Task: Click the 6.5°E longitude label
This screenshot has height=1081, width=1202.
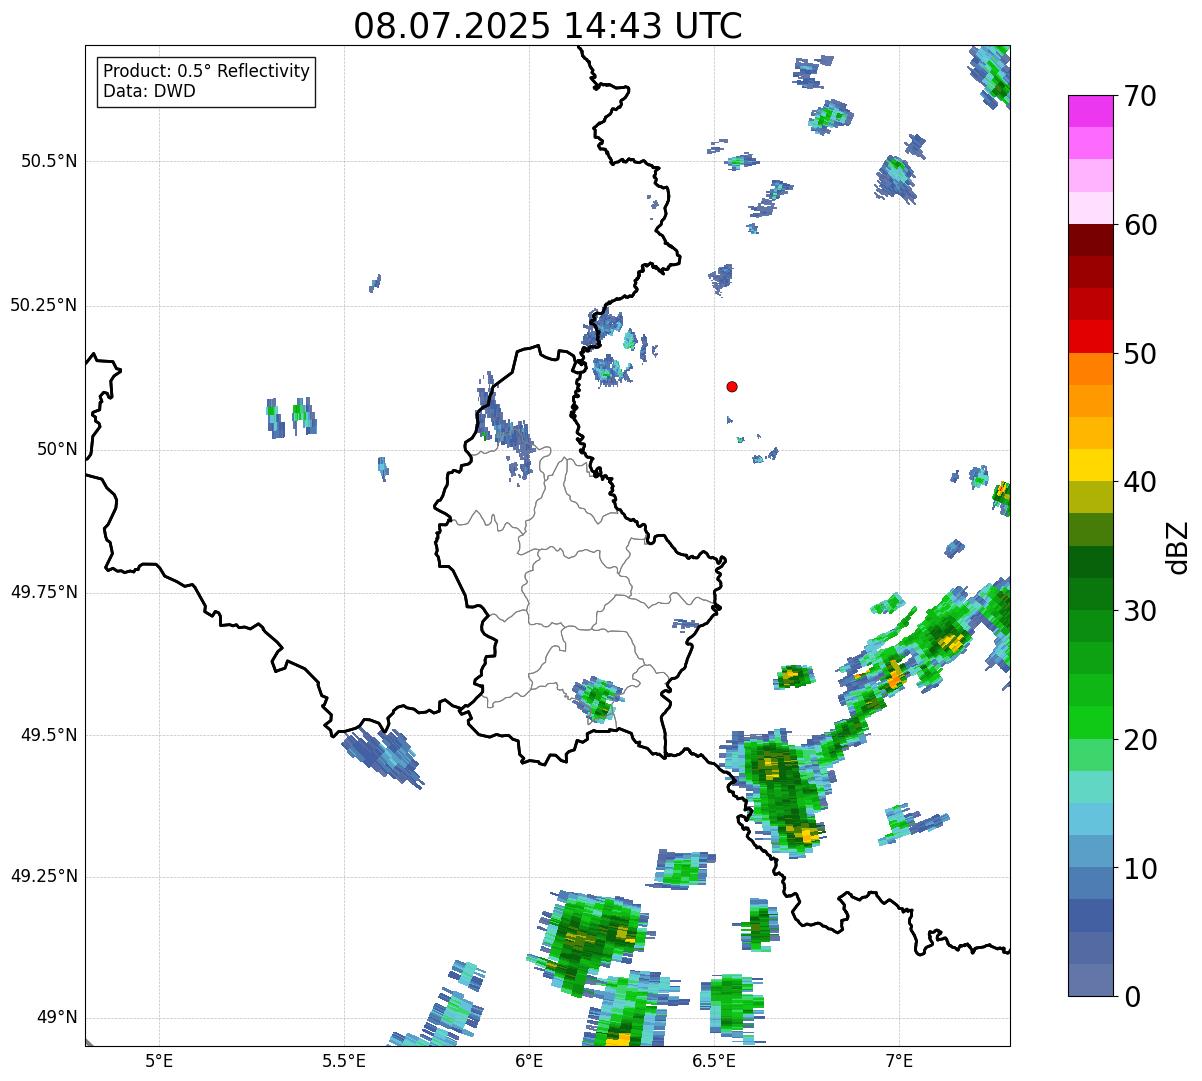Action: tap(714, 1060)
